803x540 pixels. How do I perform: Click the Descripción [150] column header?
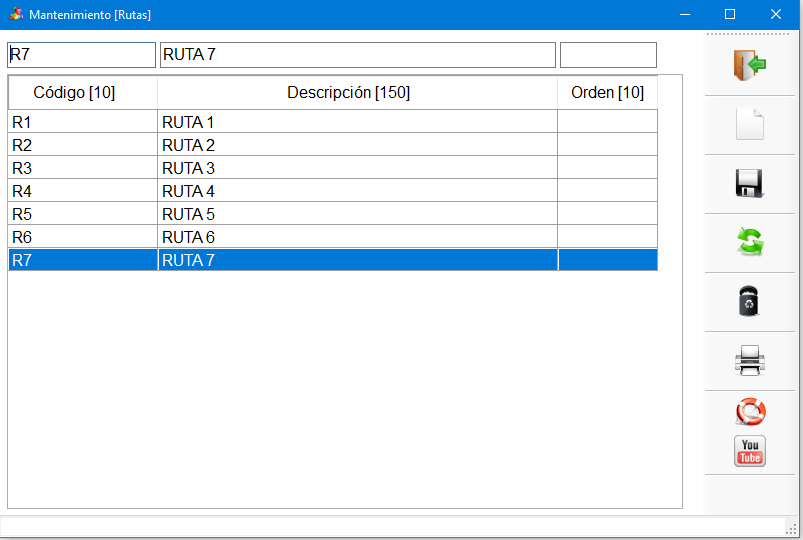(357, 93)
